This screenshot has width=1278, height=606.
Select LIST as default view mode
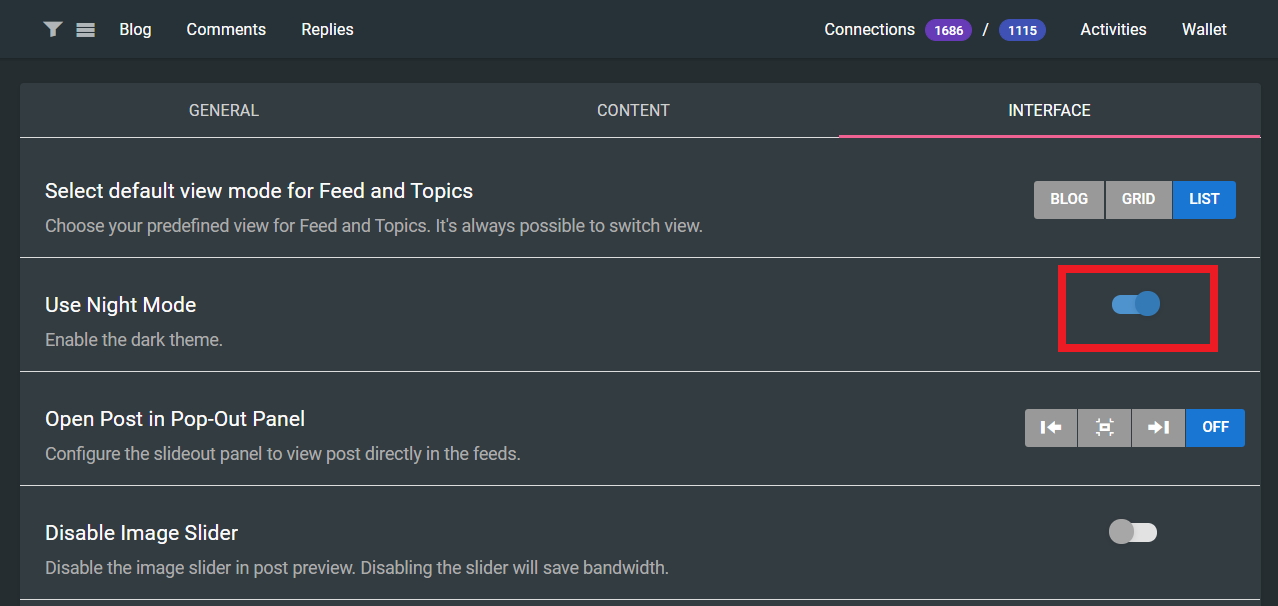tap(1204, 199)
